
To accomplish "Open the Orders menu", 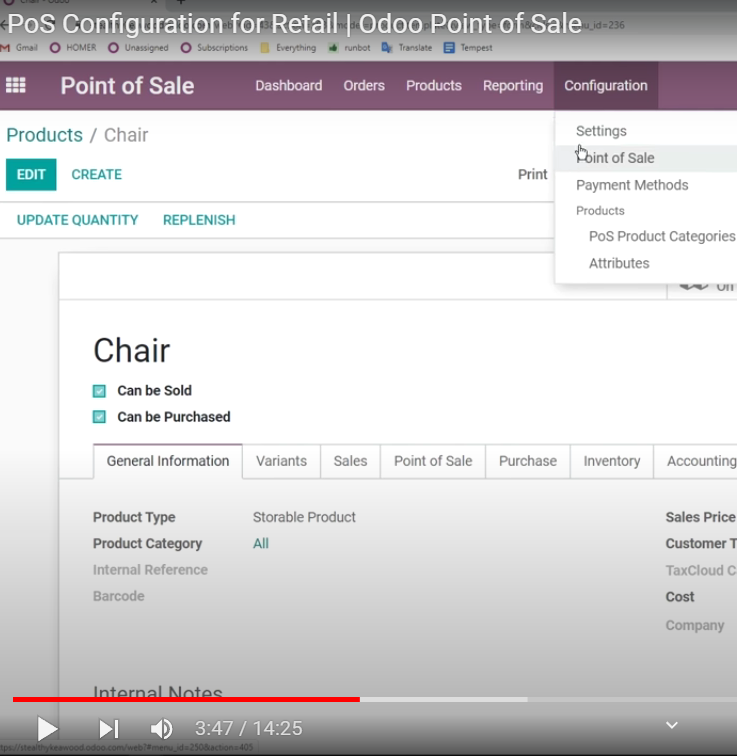I will [x=364, y=86].
